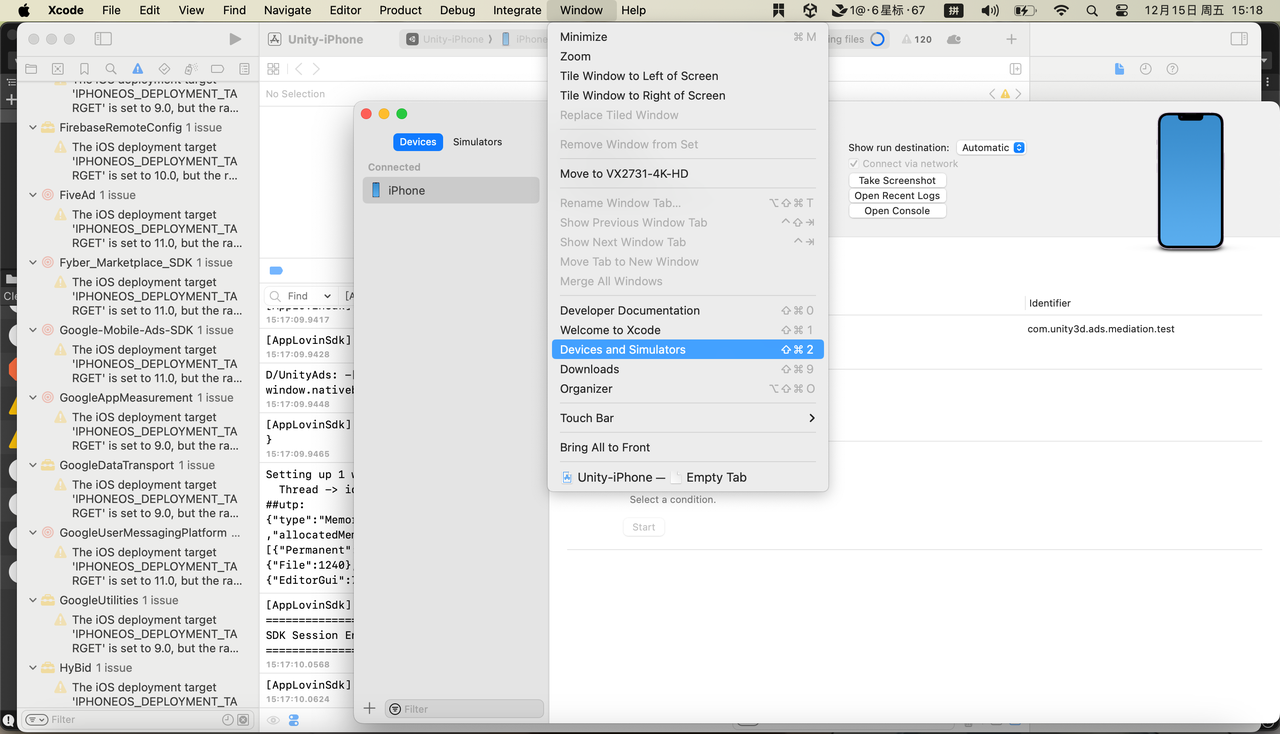This screenshot has width=1280, height=734.
Task: Open Show run destination Automatic dropdown
Action: click(x=991, y=148)
